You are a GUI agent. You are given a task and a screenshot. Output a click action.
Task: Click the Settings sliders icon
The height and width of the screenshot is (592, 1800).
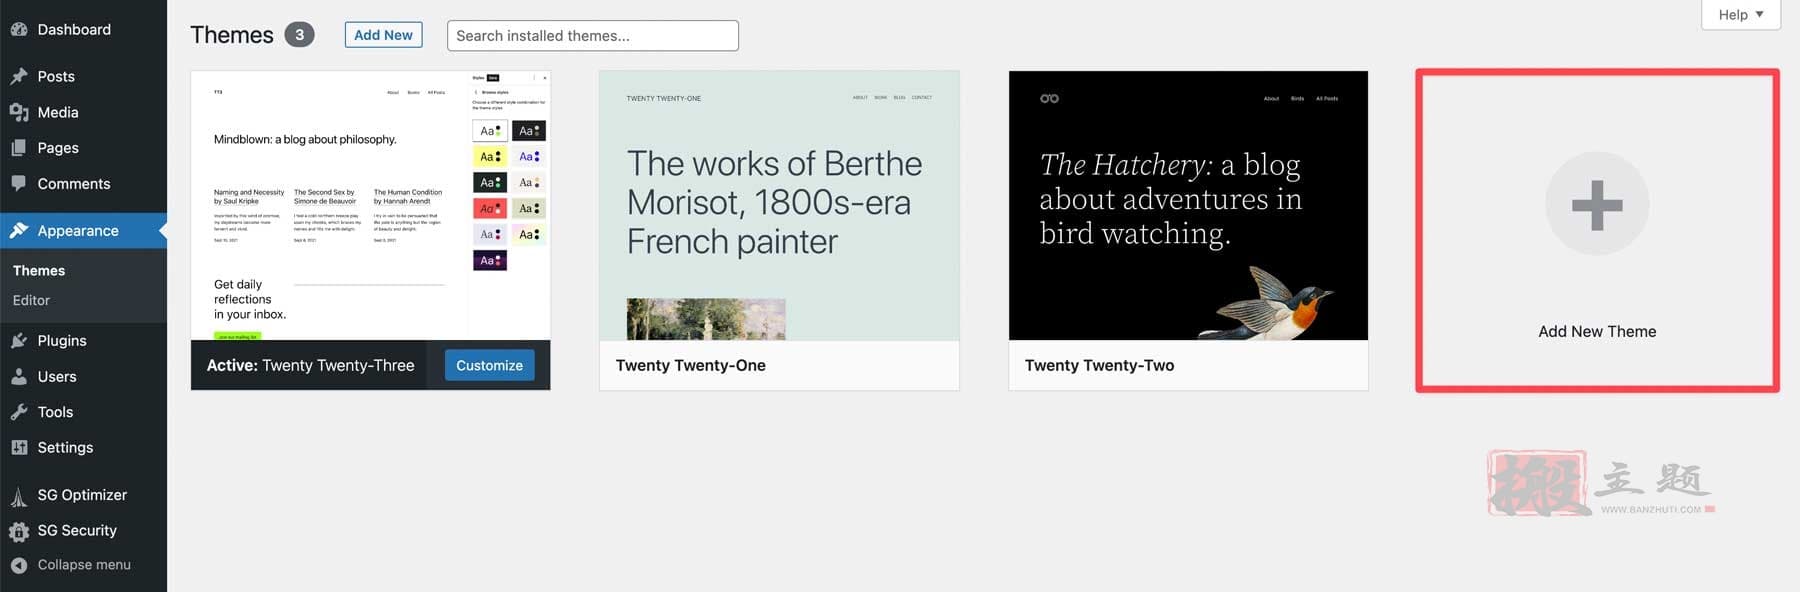[x=19, y=448]
